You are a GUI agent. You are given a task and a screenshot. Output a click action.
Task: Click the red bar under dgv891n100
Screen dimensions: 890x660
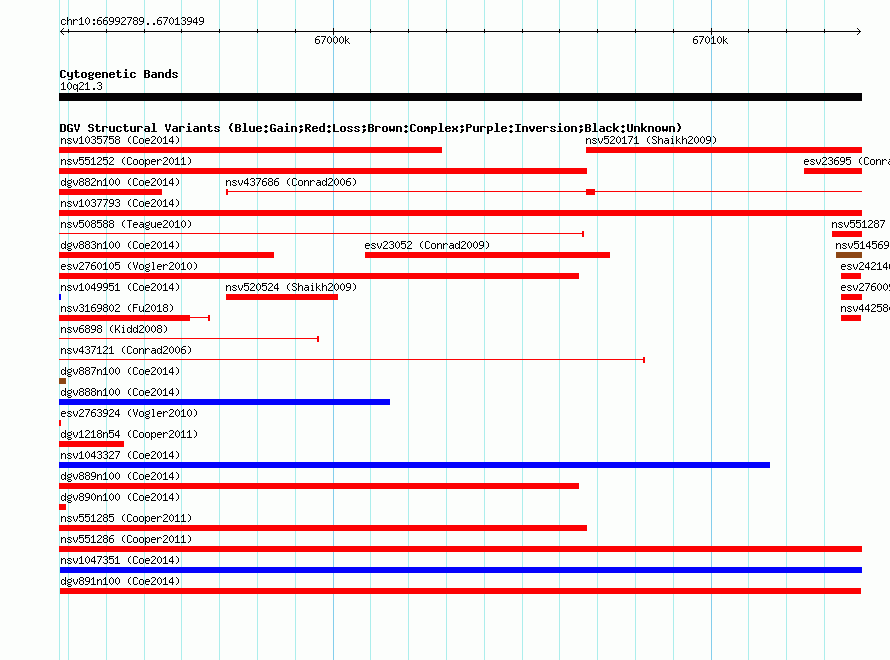click(460, 591)
